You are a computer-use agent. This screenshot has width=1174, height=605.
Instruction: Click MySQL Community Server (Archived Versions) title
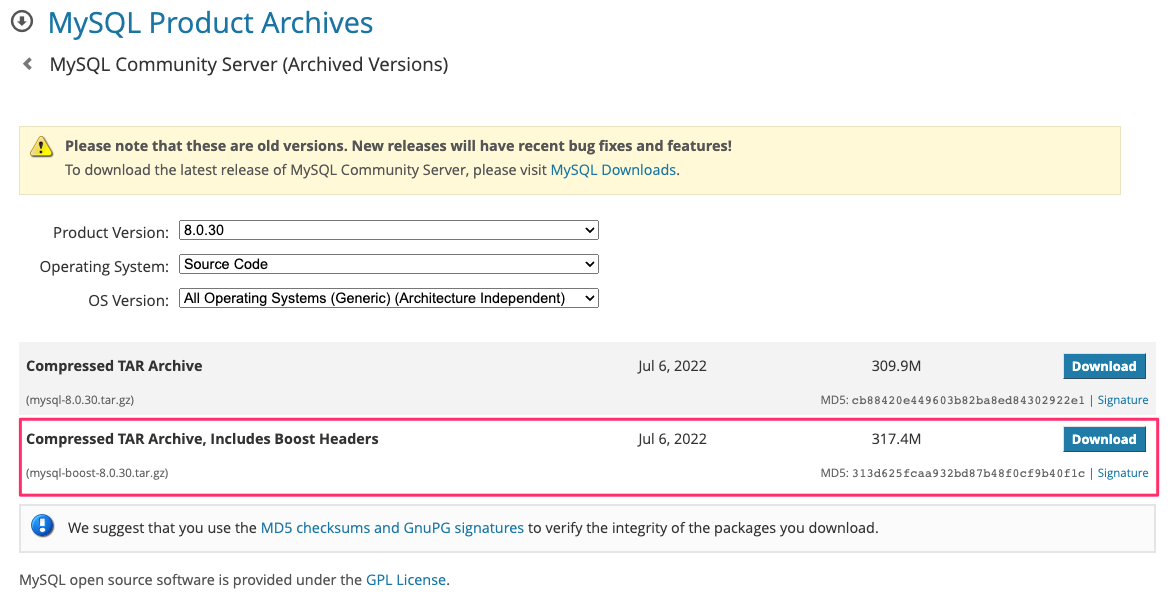pyautogui.click(x=249, y=65)
